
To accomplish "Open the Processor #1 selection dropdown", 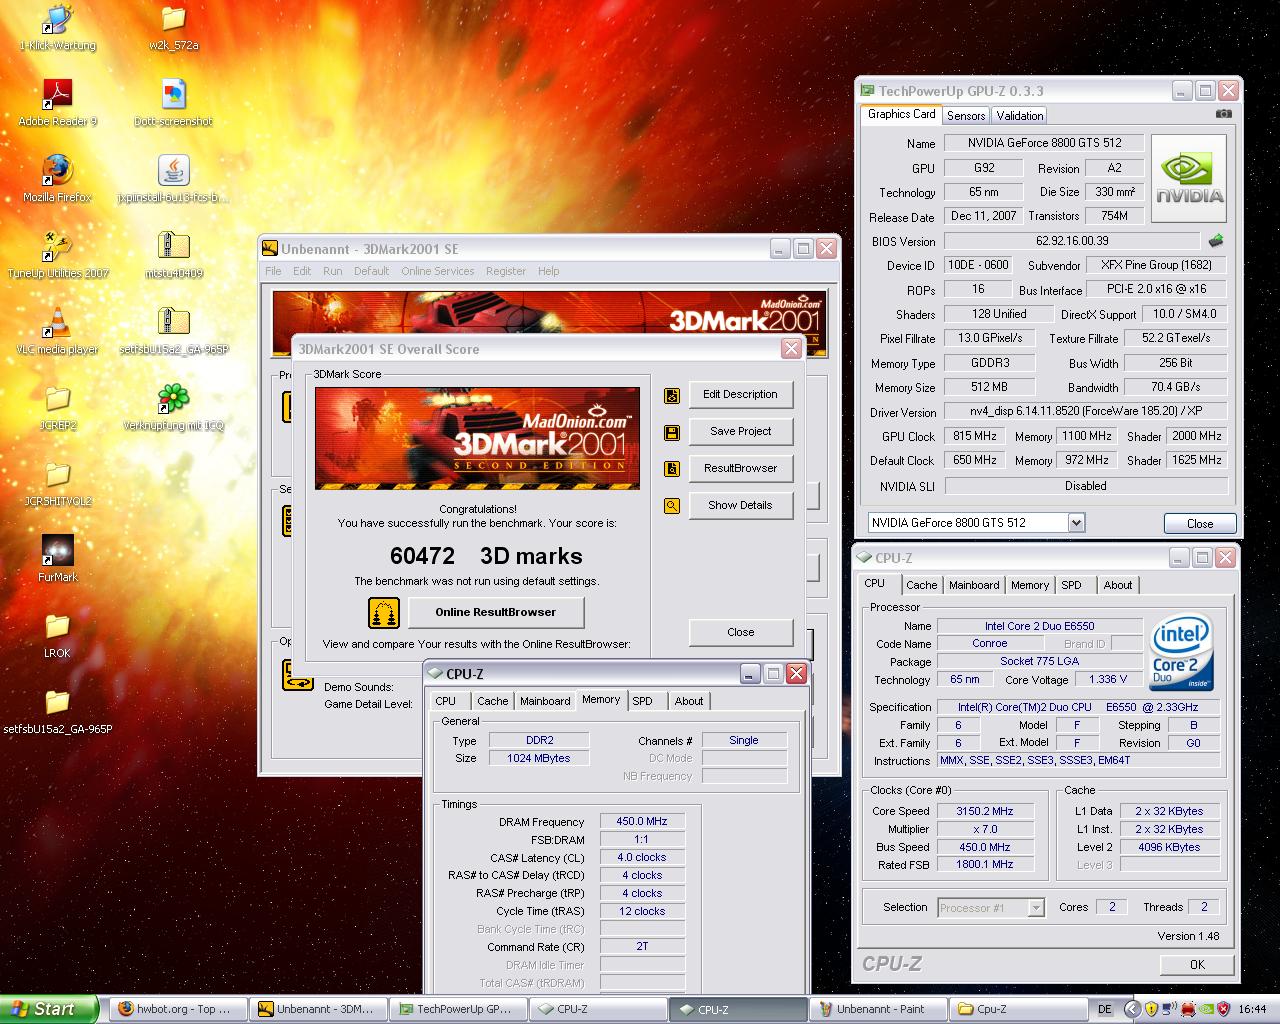I will 1036,908.
